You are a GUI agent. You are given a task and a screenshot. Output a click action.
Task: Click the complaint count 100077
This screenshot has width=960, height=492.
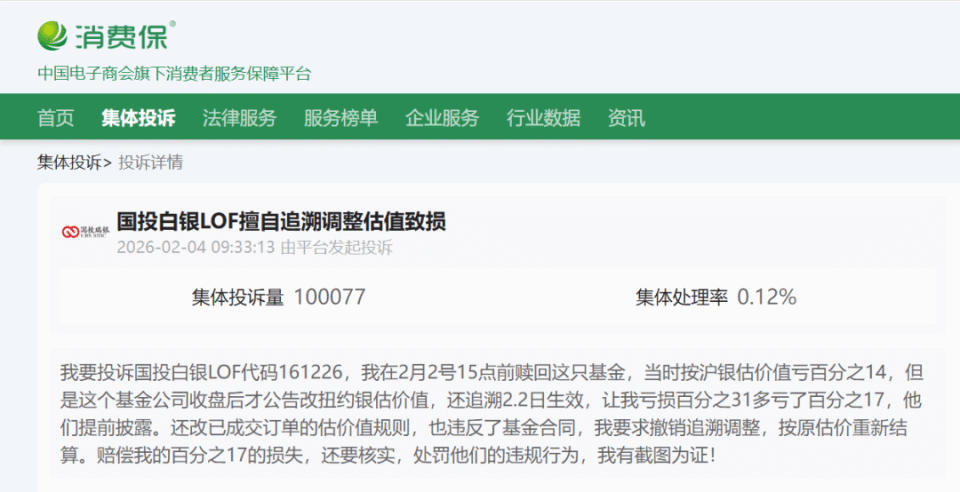click(x=329, y=297)
